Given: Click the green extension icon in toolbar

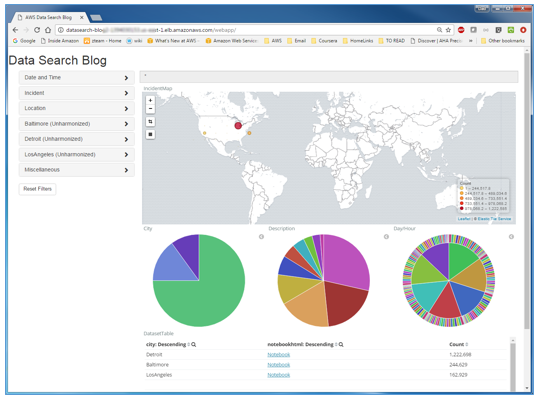Looking at the screenshot, I should (x=511, y=30).
